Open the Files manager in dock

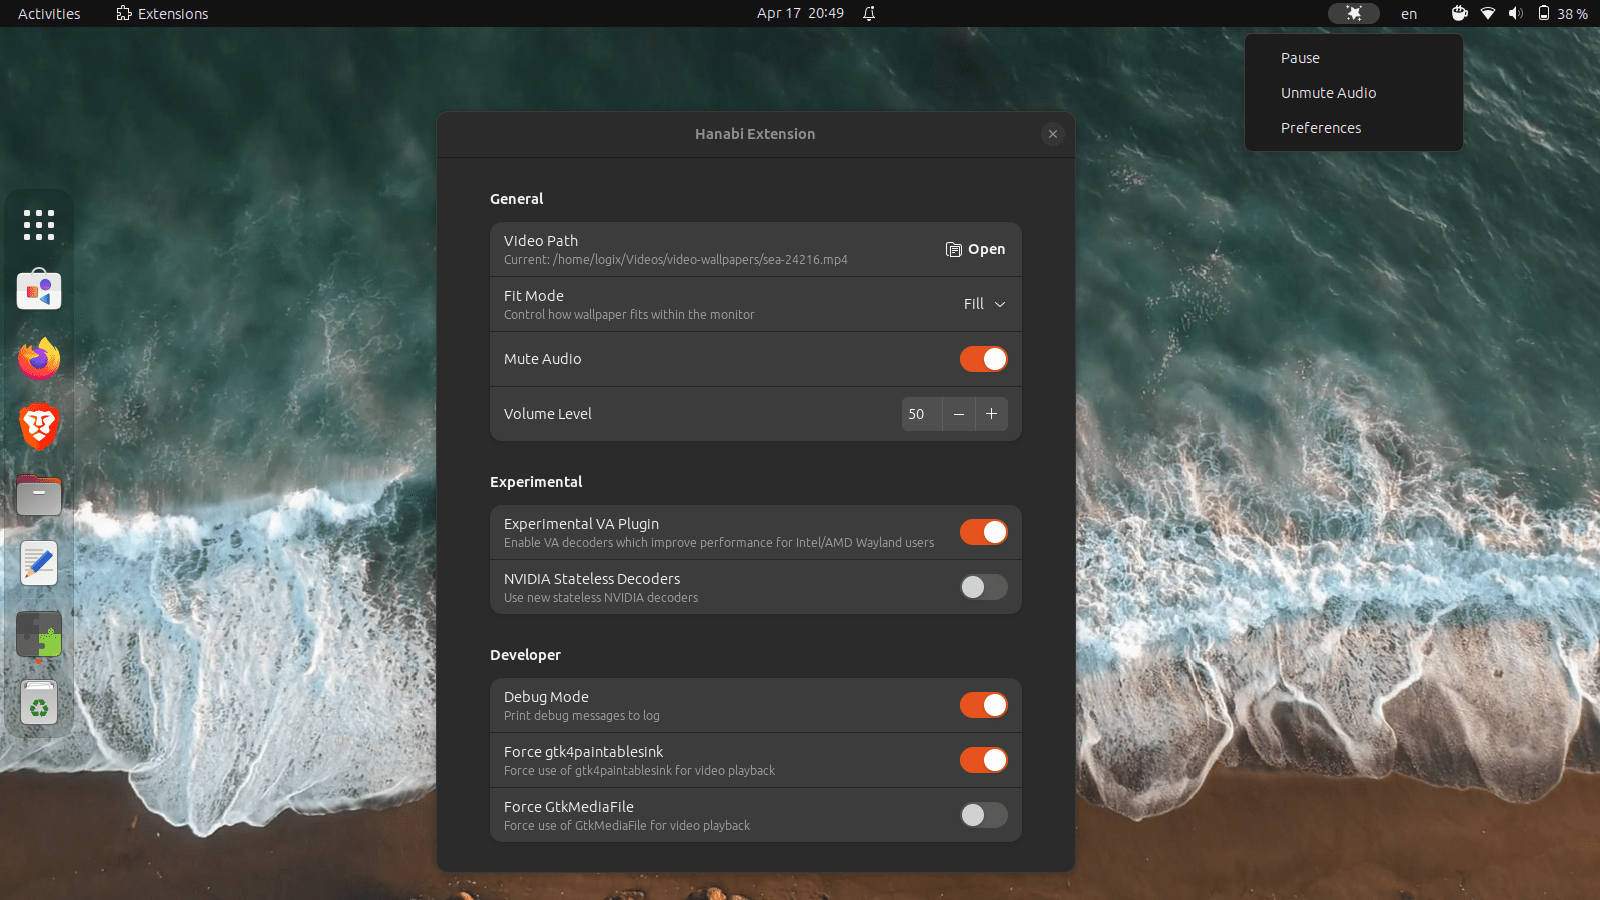(39, 495)
